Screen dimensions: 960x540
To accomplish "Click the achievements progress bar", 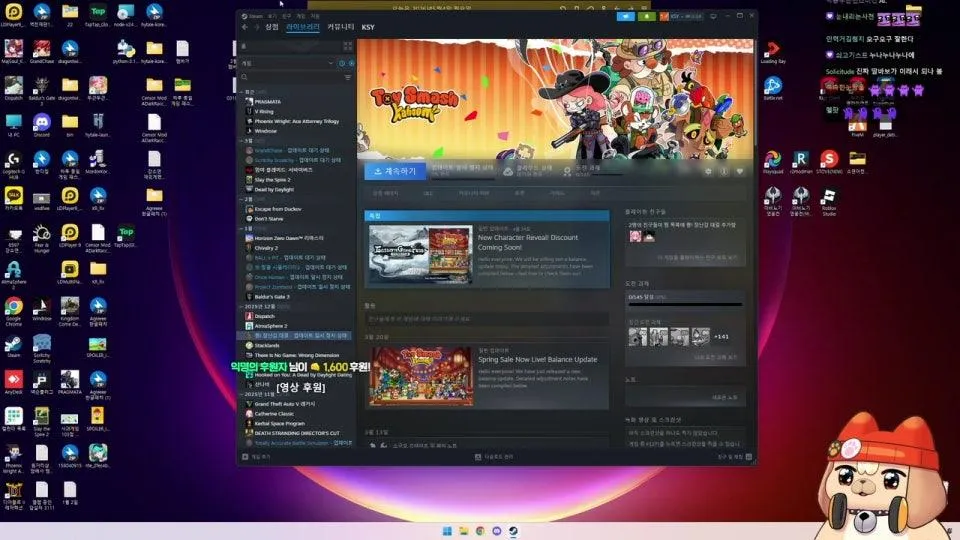I will click(685, 304).
